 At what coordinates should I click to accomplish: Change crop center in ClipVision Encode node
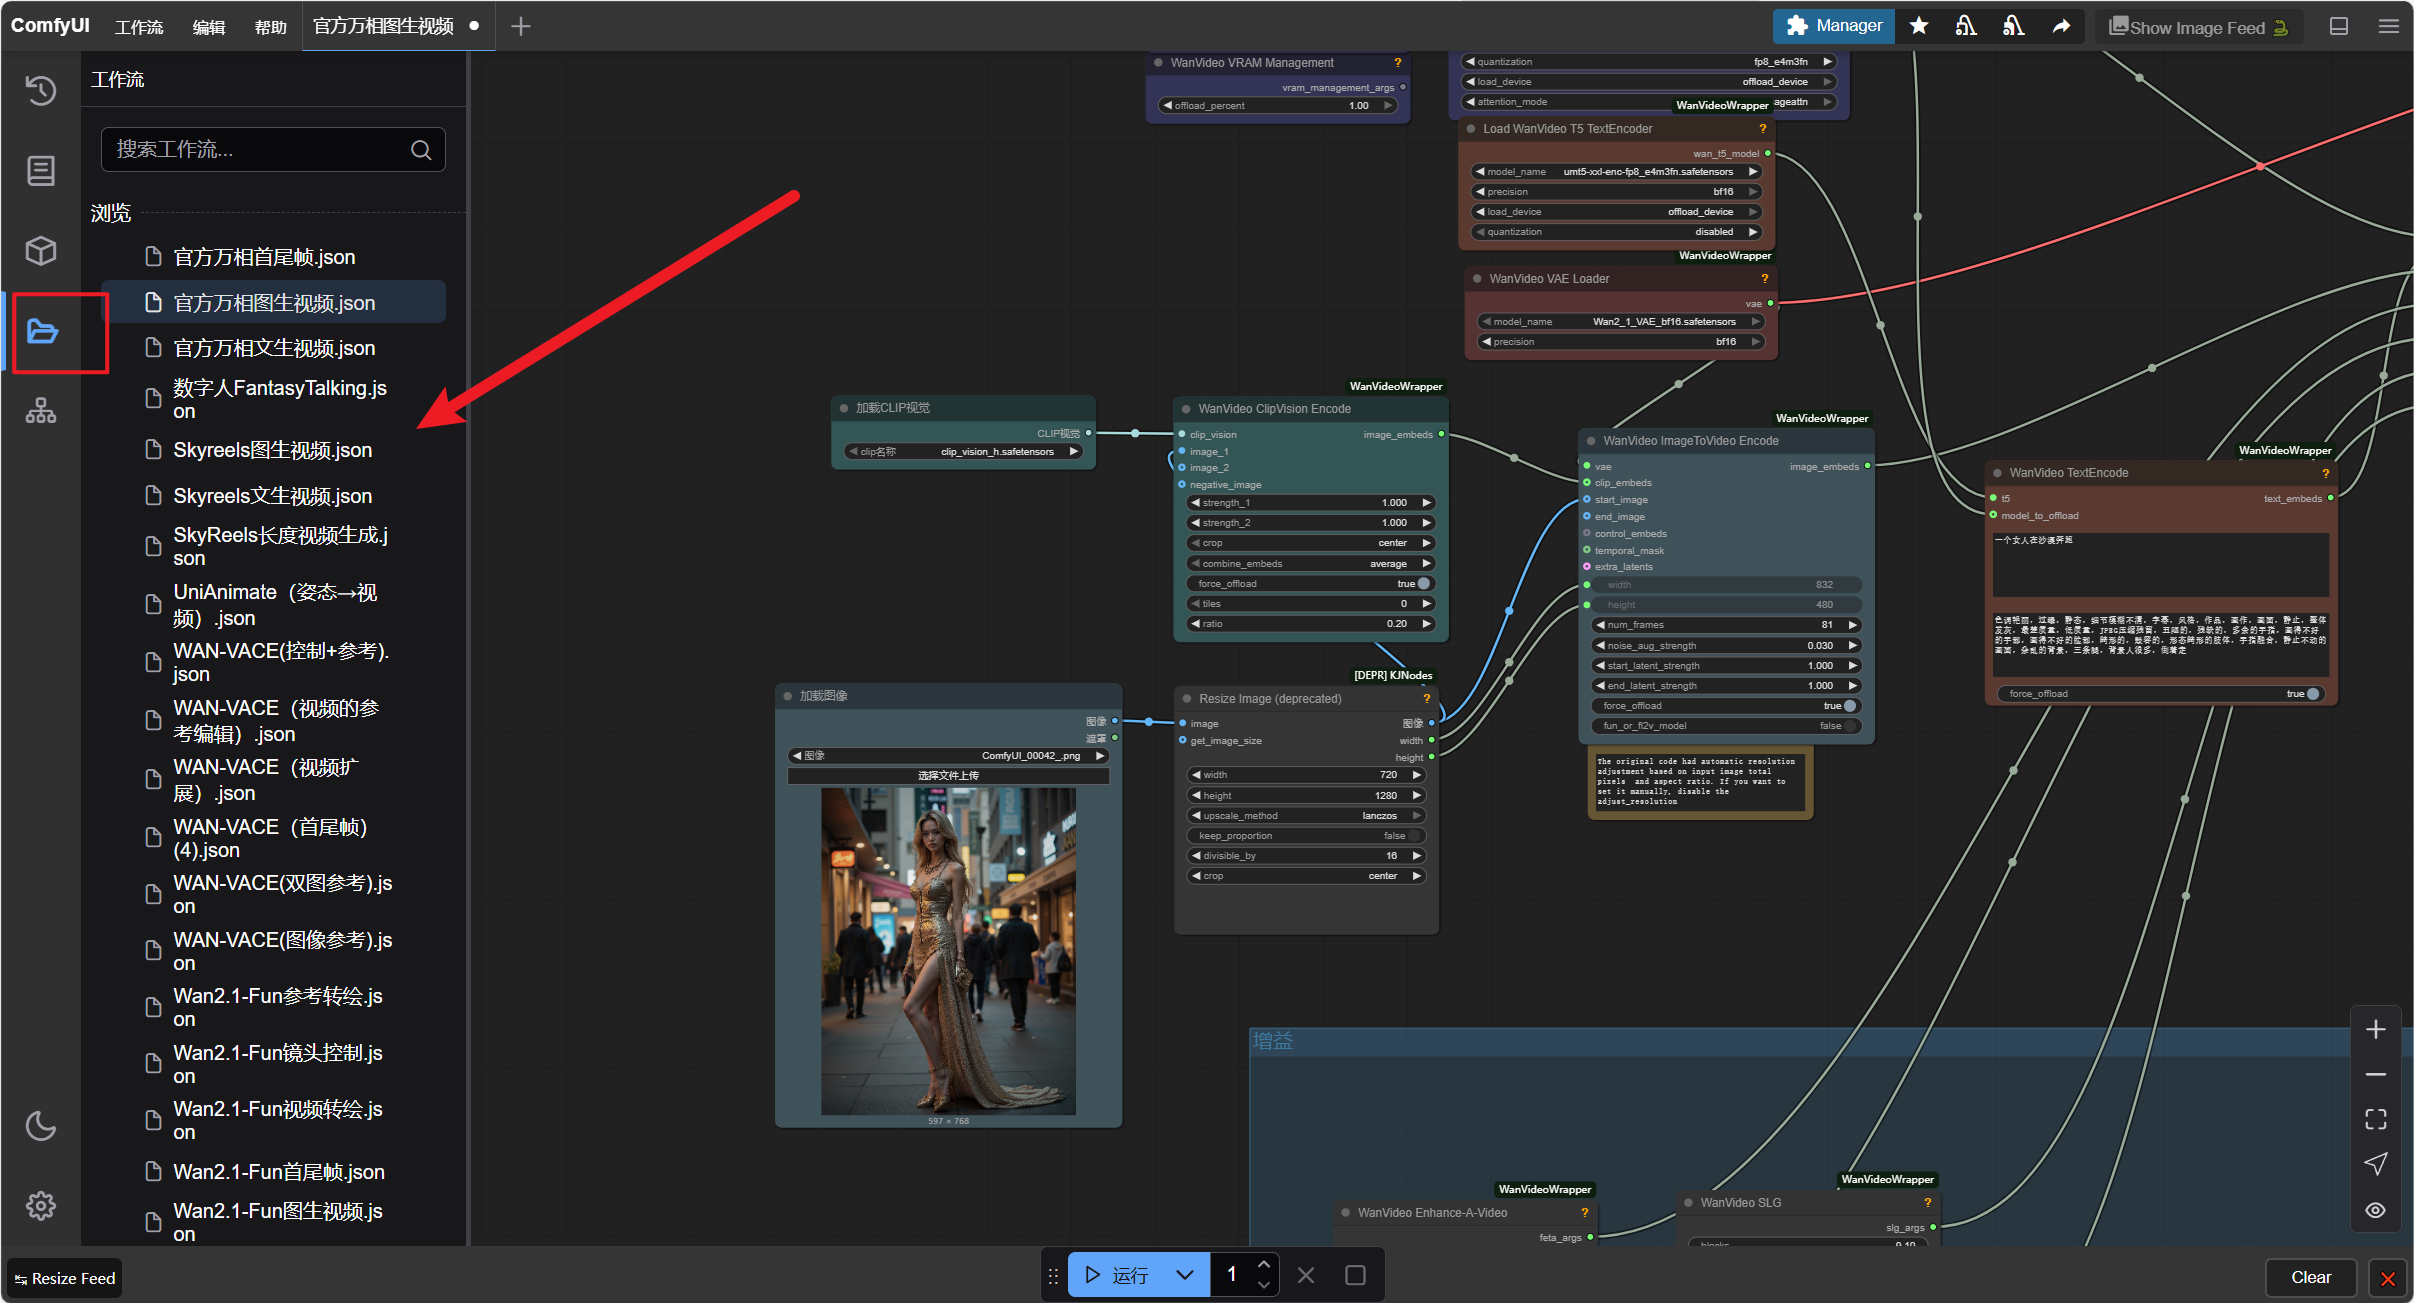click(x=1310, y=543)
